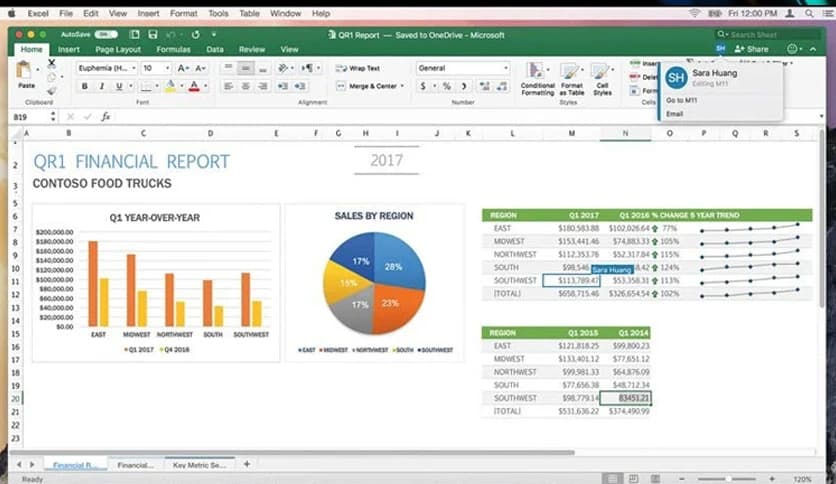Open the Formulas ribbon tab
This screenshot has height=484, width=836.
173,49
